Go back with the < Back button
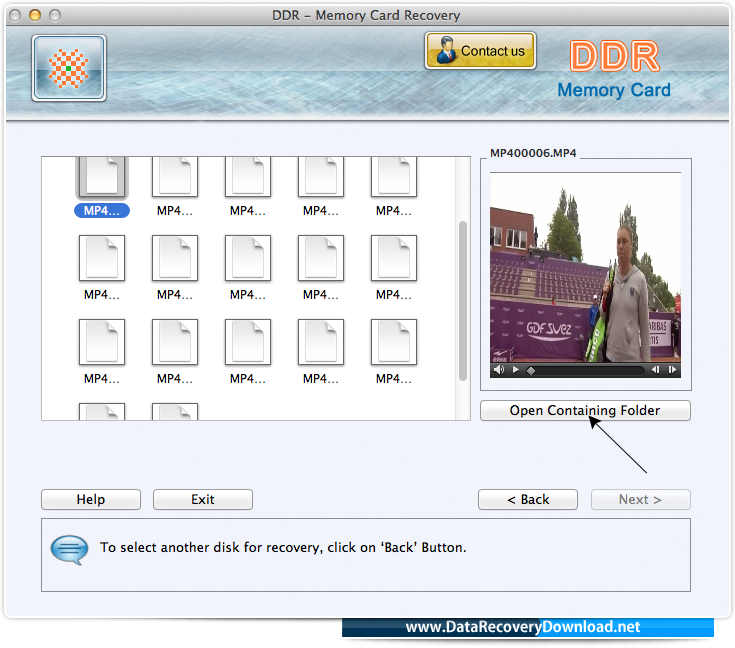Image resolution: width=735 pixels, height=648 pixels. pos(528,499)
